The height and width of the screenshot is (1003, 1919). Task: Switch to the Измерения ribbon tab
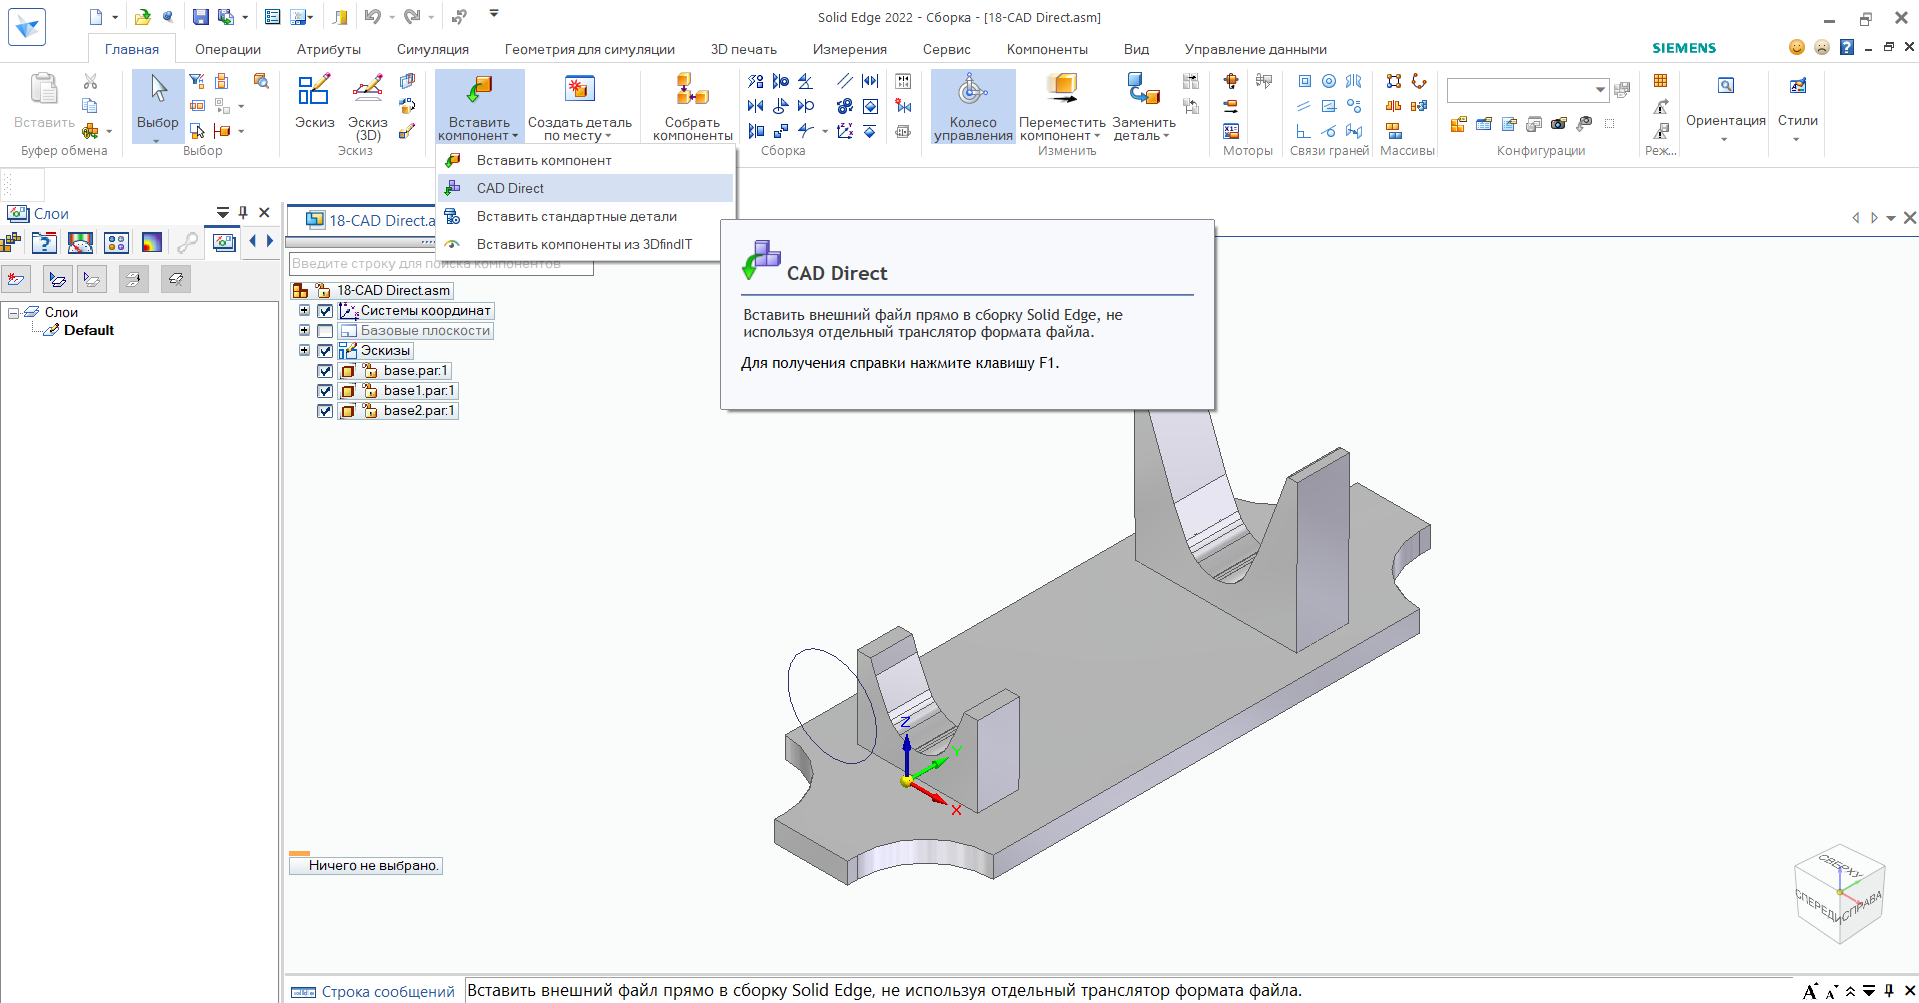pyautogui.click(x=850, y=49)
